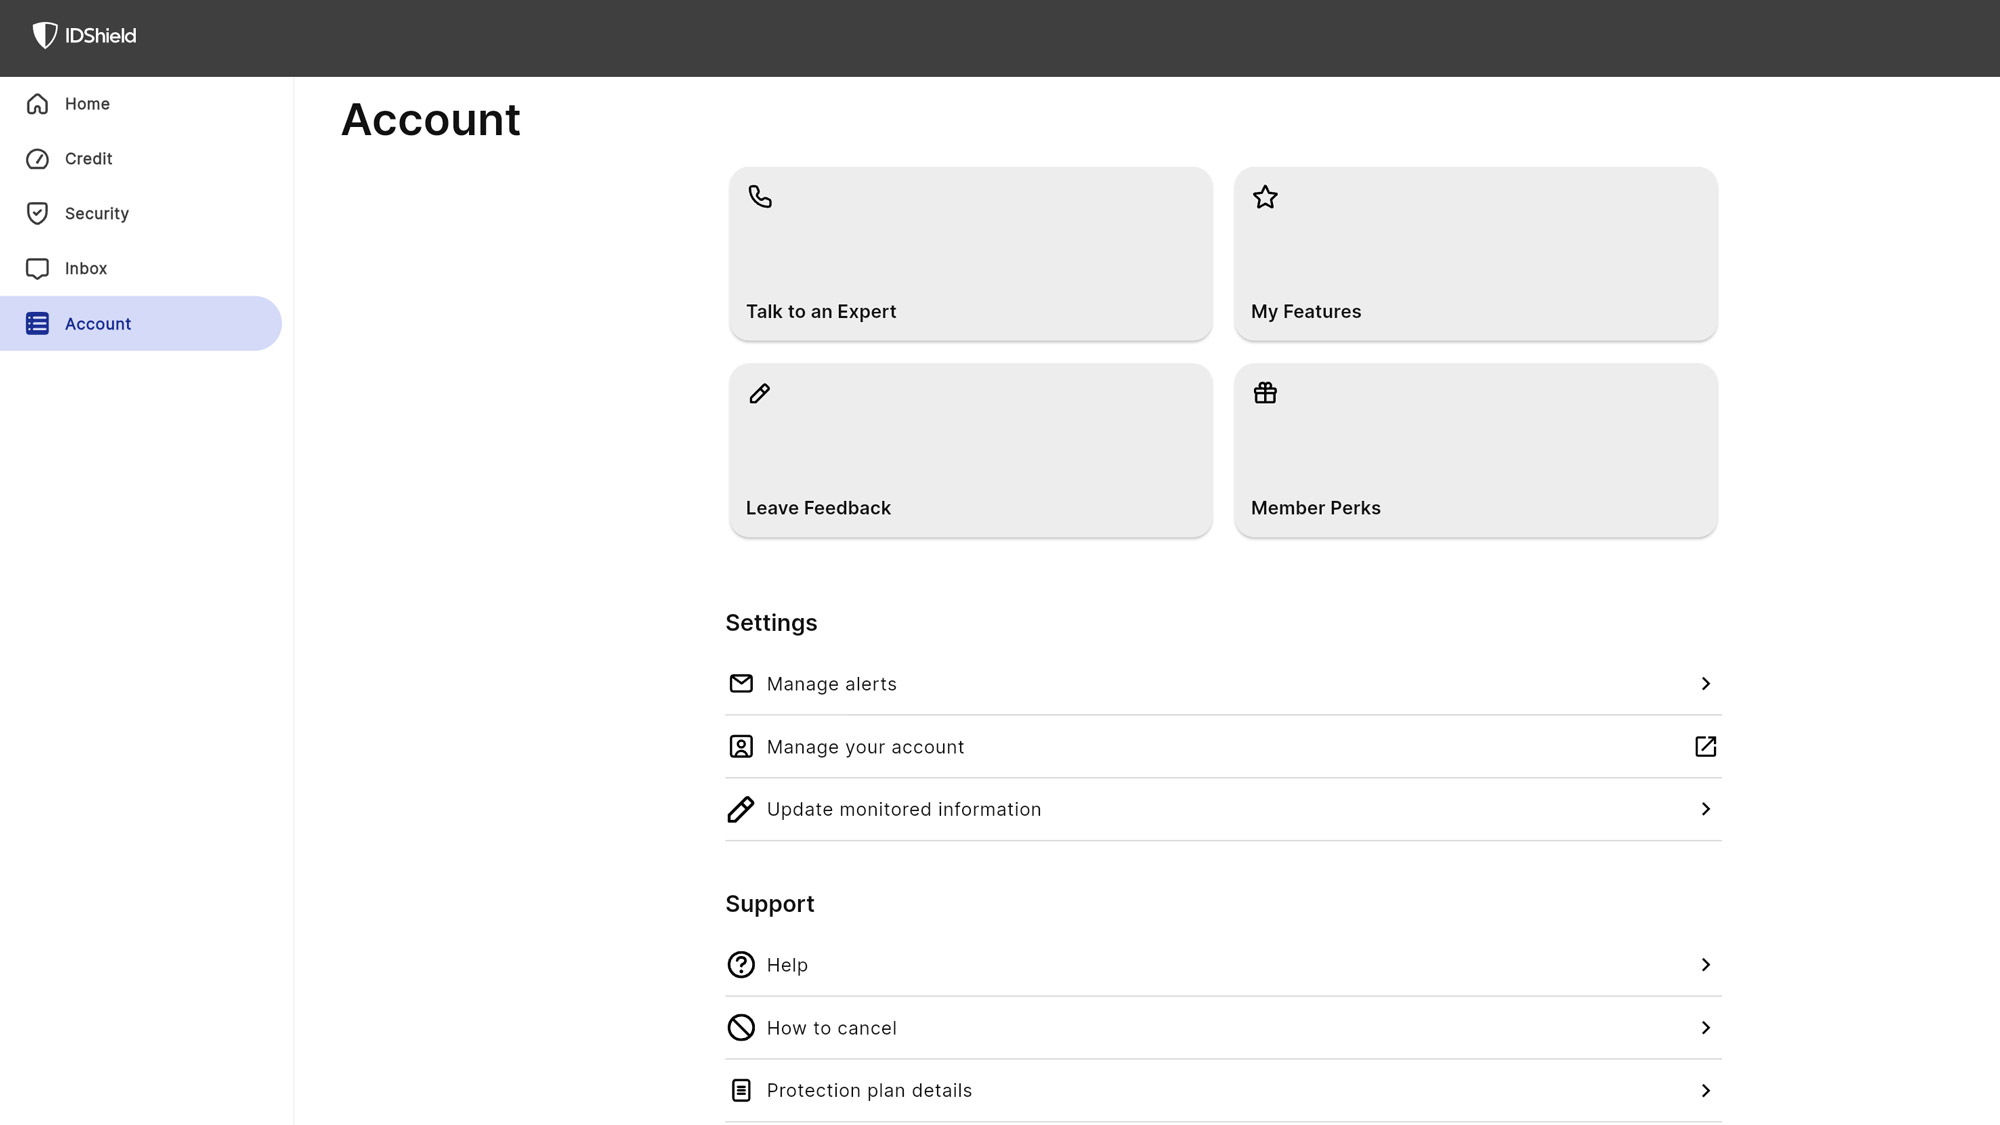Open the Inbox sidebar item
Image resolution: width=2000 pixels, height=1125 pixels.
point(85,269)
